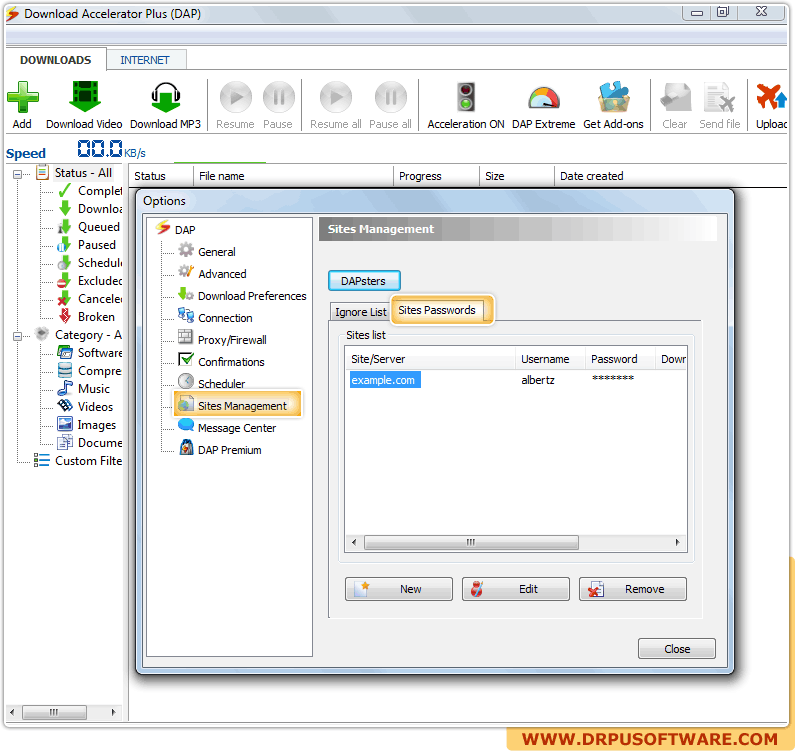Click Sites list horizontal scrollbar thumb
Image resolution: width=795 pixels, height=751 pixels.
[x=471, y=542]
